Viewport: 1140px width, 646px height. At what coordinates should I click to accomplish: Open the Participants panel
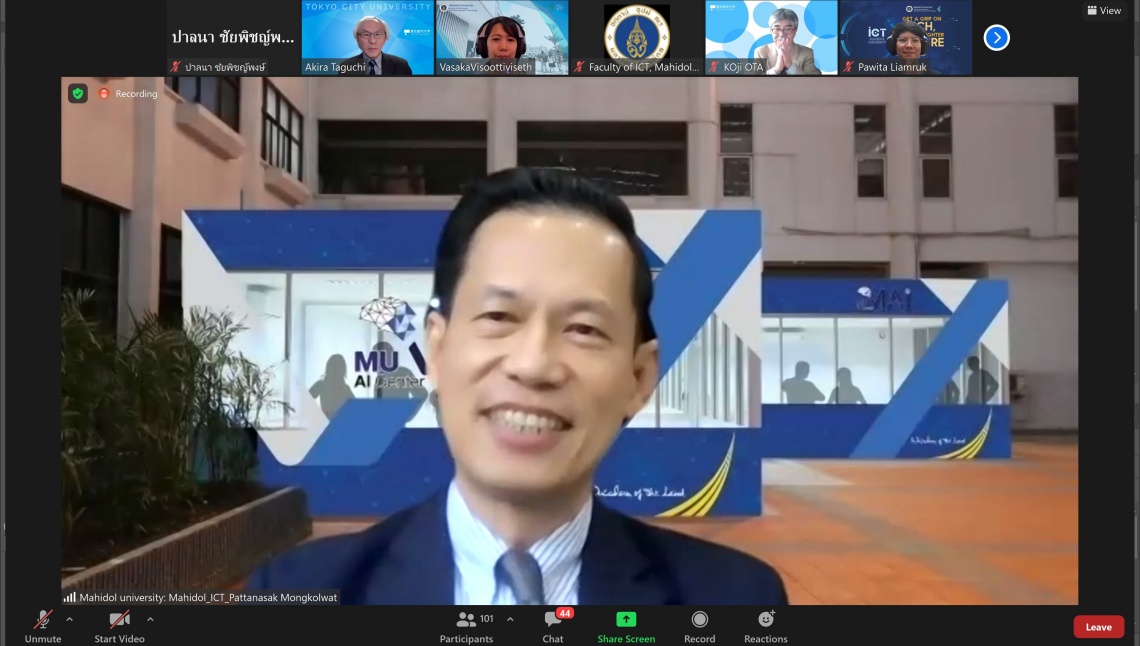(x=467, y=625)
